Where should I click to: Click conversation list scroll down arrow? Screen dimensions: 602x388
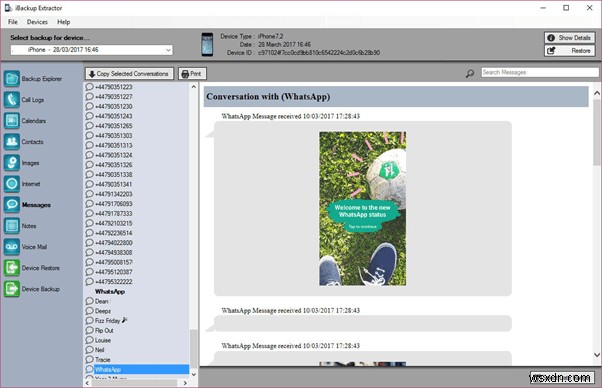(194, 374)
